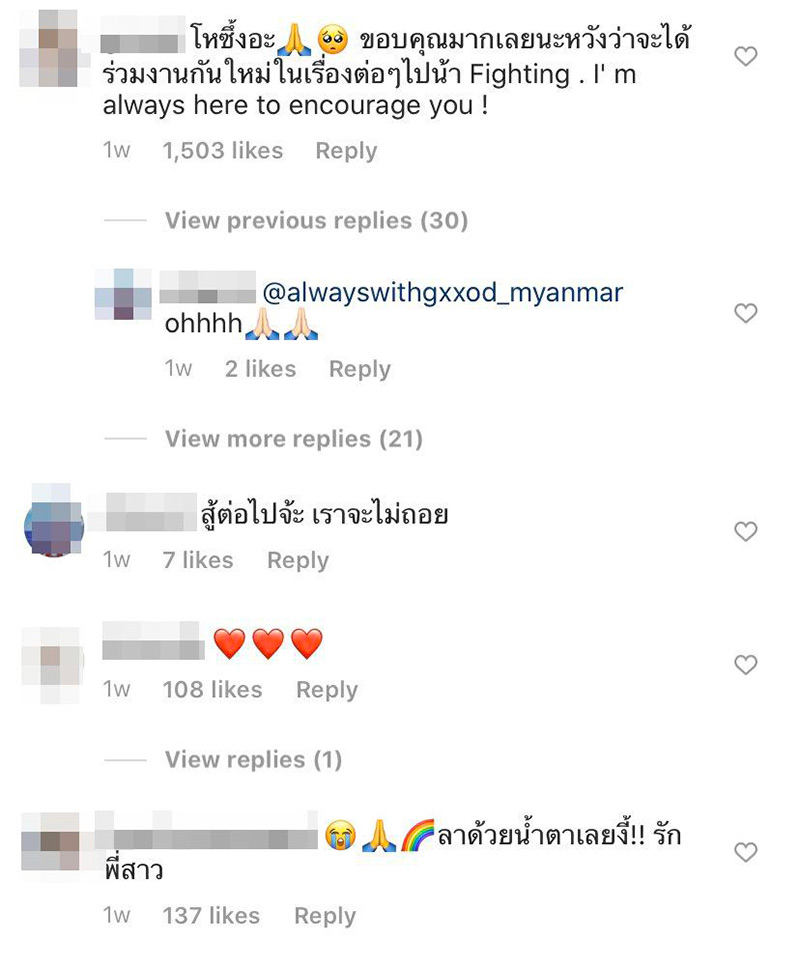
Task: Expand View more replies (21)
Action: 294,439
